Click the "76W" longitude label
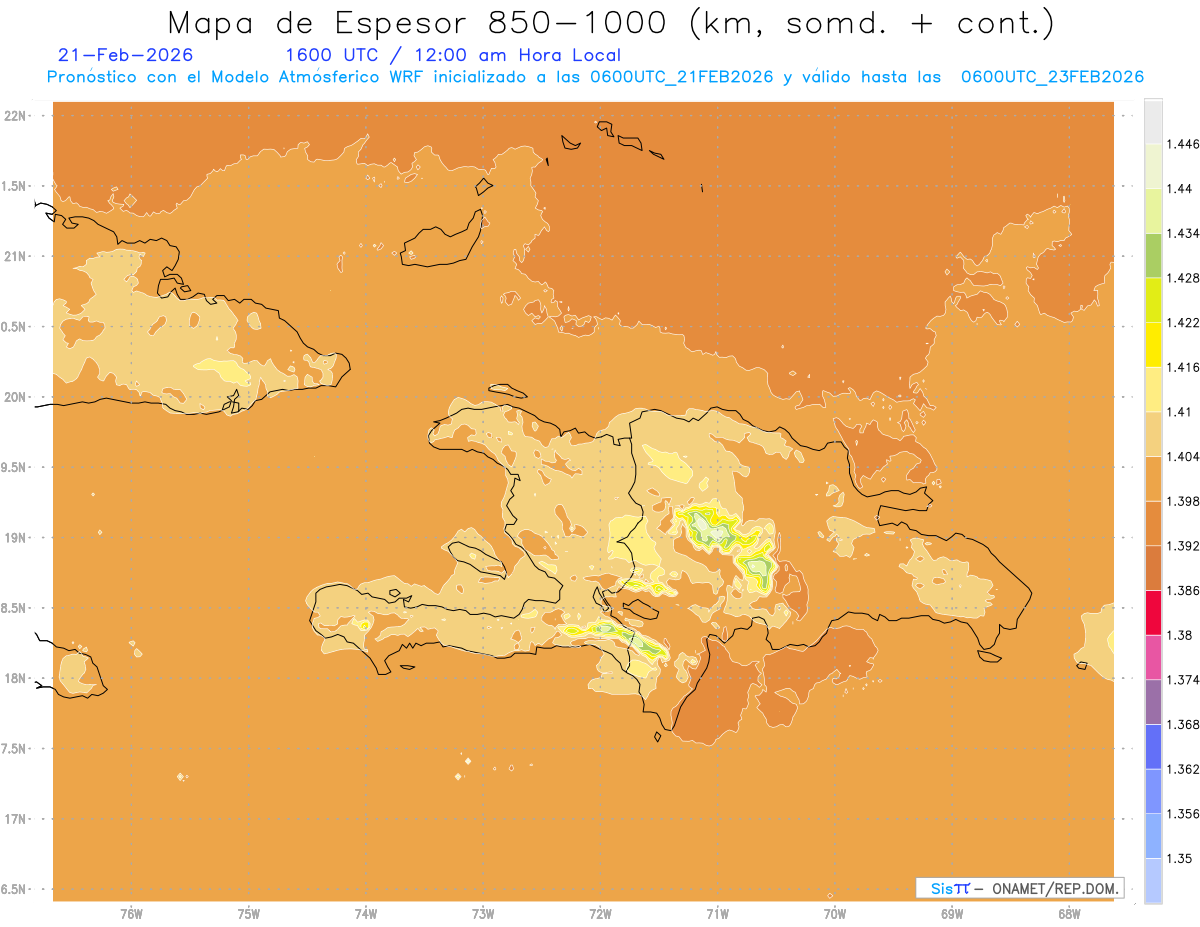This screenshot has height=927, width=1200. click(x=131, y=915)
